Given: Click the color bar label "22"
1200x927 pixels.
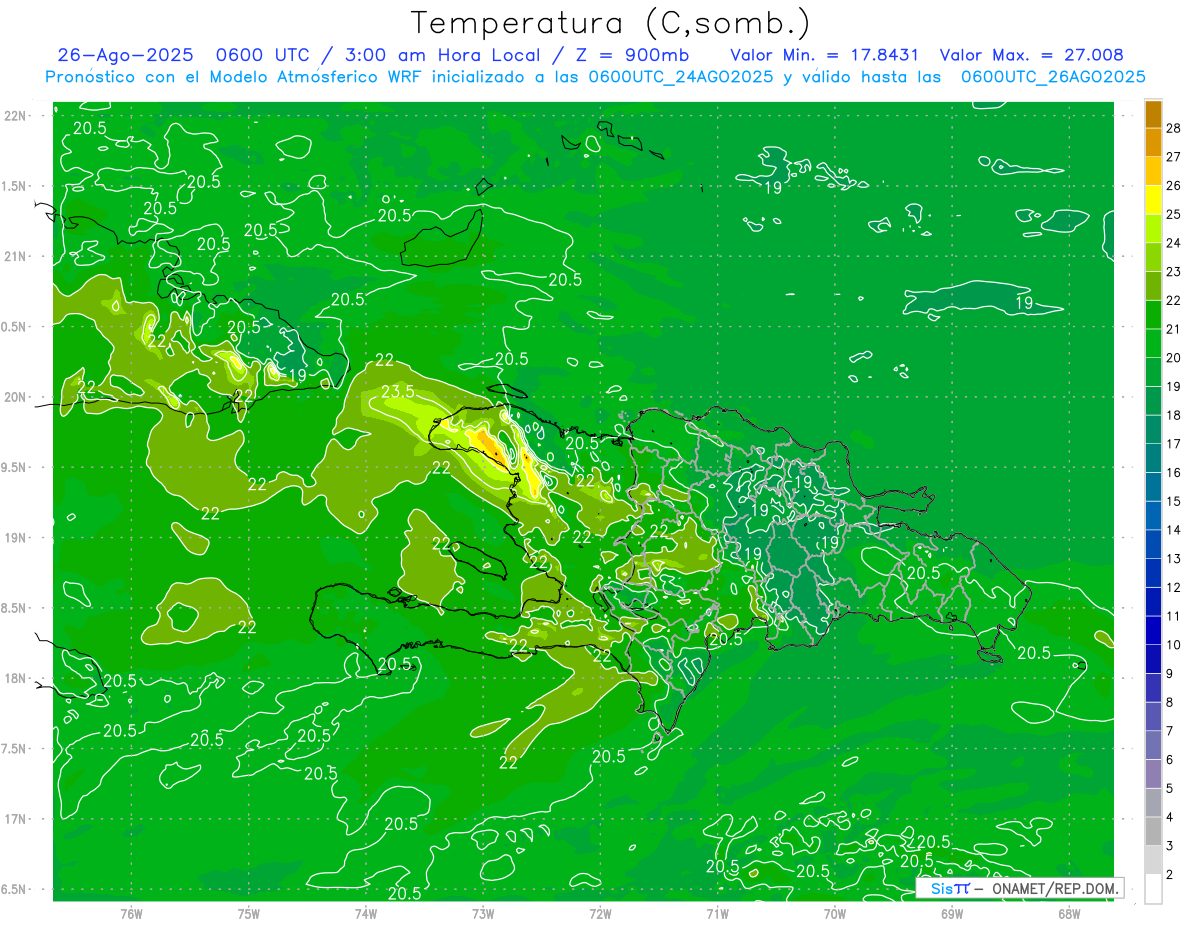Looking at the screenshot, I should coord(1174,300).
